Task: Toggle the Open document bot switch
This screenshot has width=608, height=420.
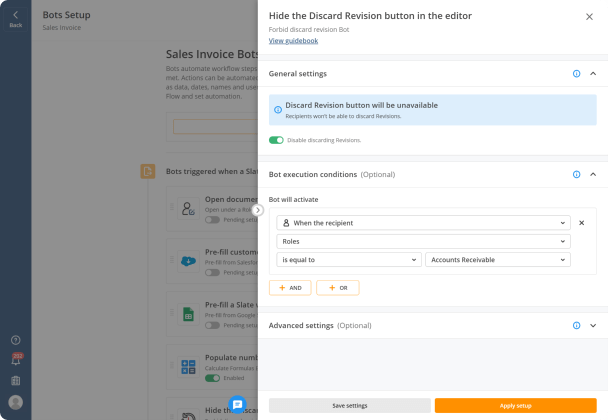Action: pos(212,220)
